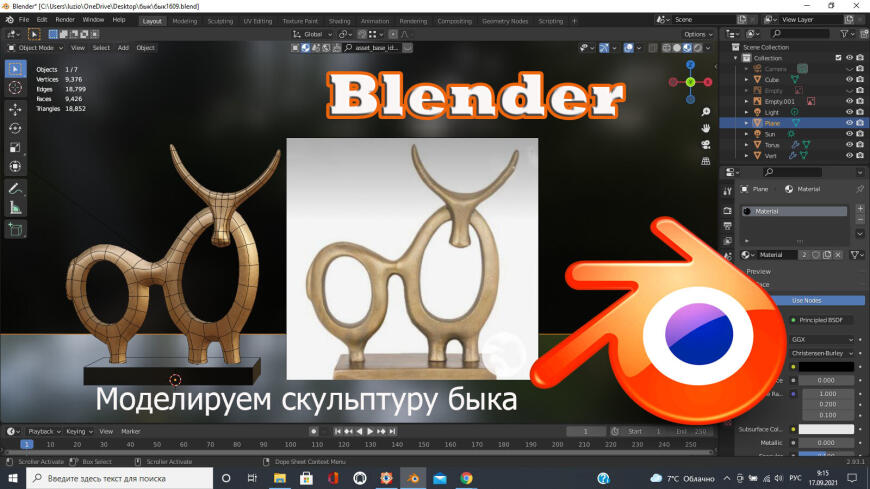The width and height of the screenshot is (870, 489).
Task: Hide Light in viewport
Action: (849, 112)
